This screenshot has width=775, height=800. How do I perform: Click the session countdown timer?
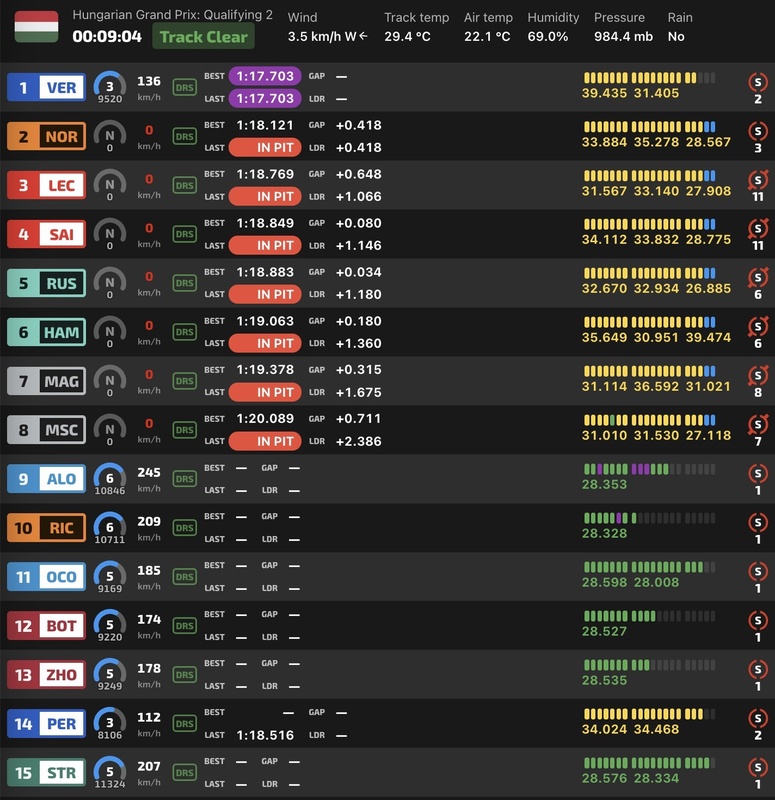pyautogui.click(x=107, y=37)
